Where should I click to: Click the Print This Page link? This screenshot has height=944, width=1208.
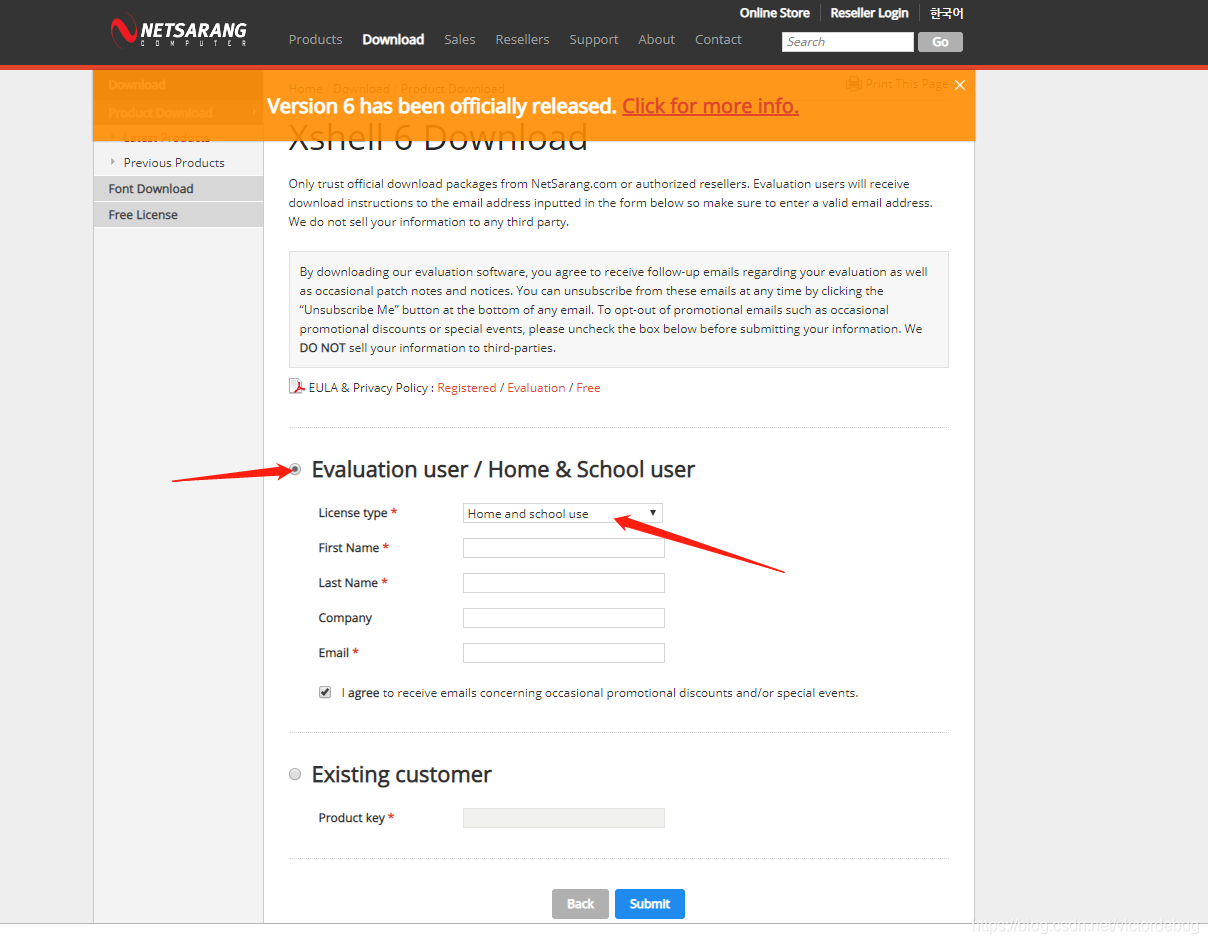point(897,84)
